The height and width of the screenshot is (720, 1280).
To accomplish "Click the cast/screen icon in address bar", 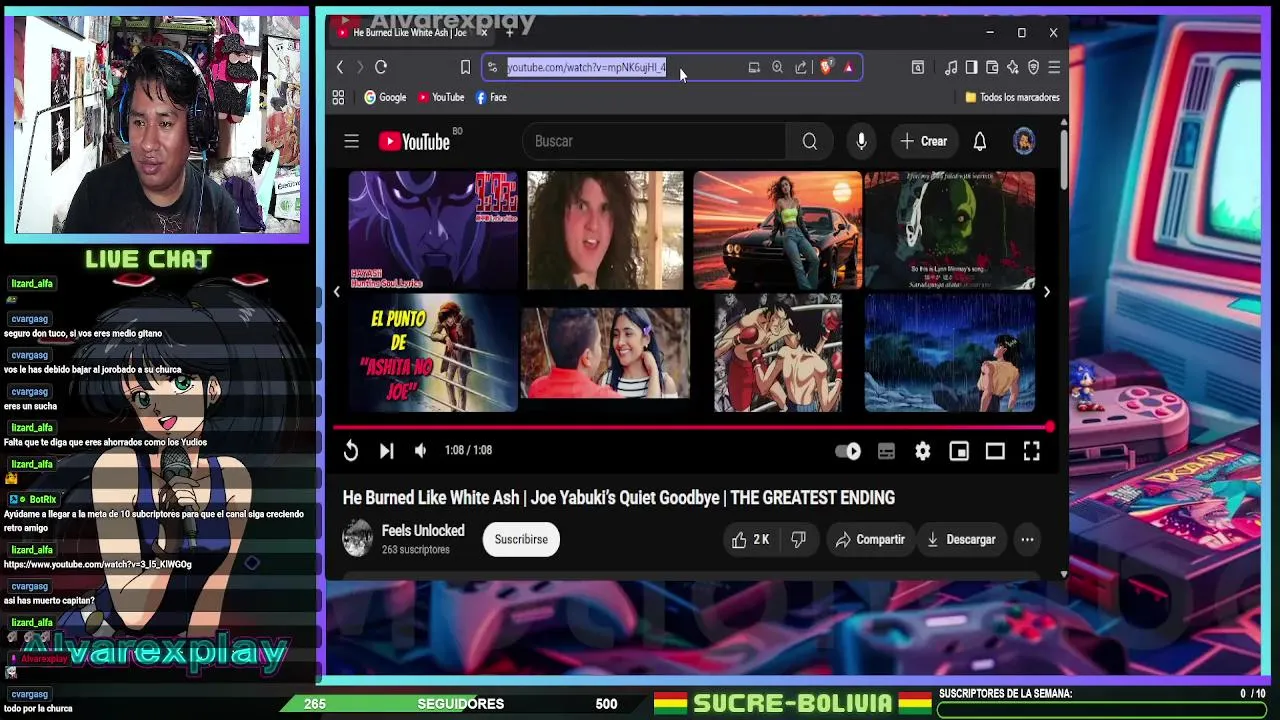I will [x=754, y=67].
